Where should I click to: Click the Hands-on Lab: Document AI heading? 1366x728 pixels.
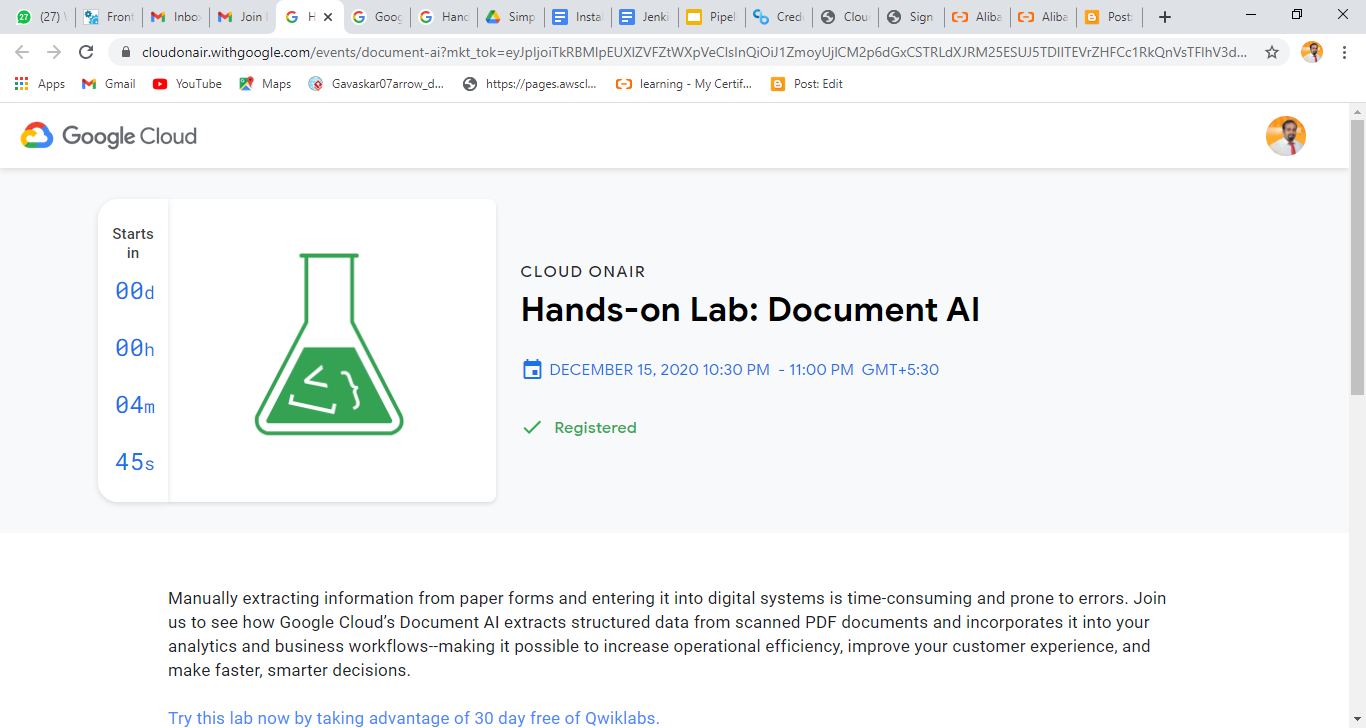pyautogui.click(x=750, y=310)
